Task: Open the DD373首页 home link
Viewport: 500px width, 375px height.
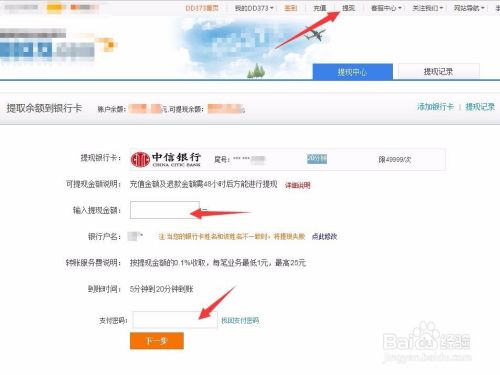Action: coord(202,8)
